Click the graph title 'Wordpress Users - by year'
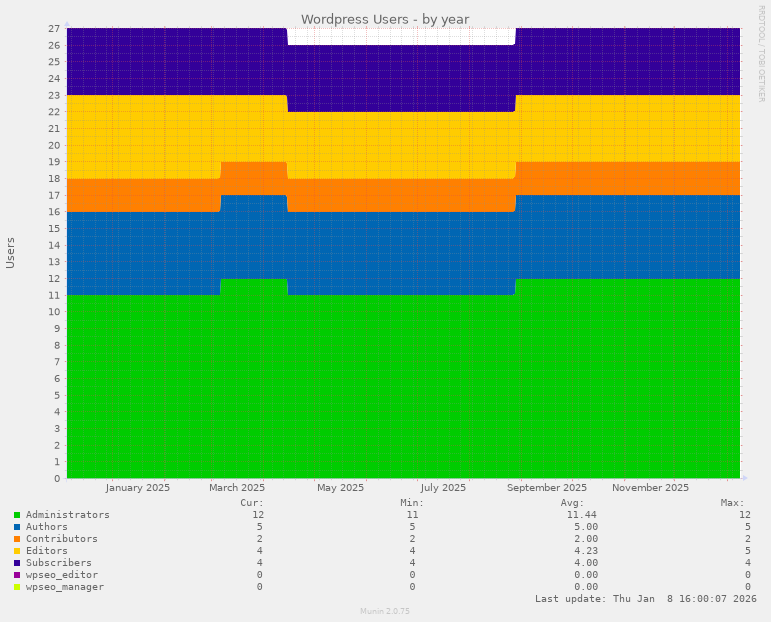Viewport: 771px width, 622px height. (x=385, y=19)
